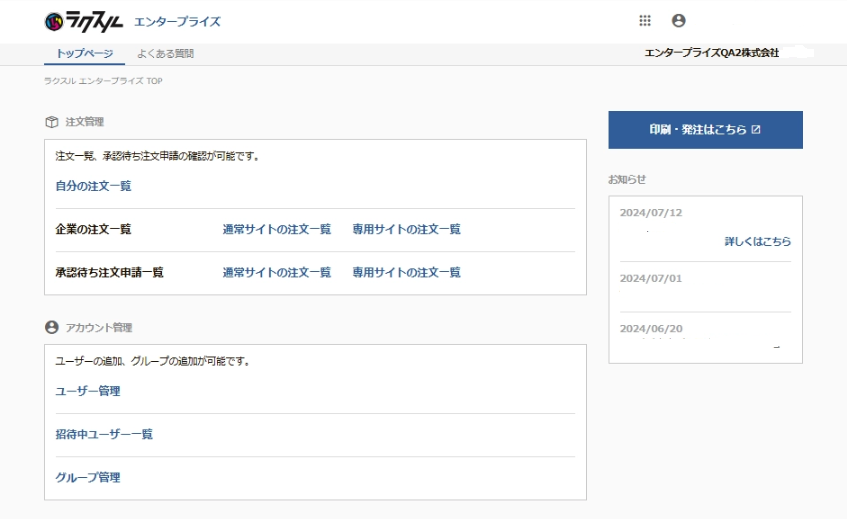Click 詳しくはこちら in the 2024/07/12 notice
Viewport: 847px width, 519px height.
coord(758,241)
